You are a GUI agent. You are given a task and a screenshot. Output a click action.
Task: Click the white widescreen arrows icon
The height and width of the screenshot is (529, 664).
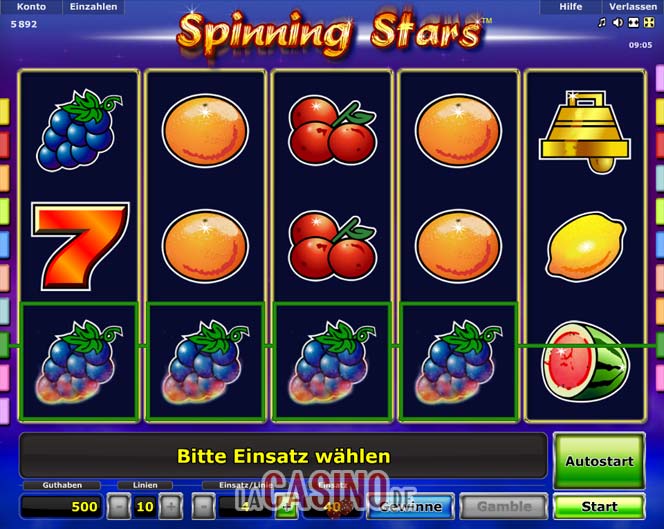coord(634,23)
